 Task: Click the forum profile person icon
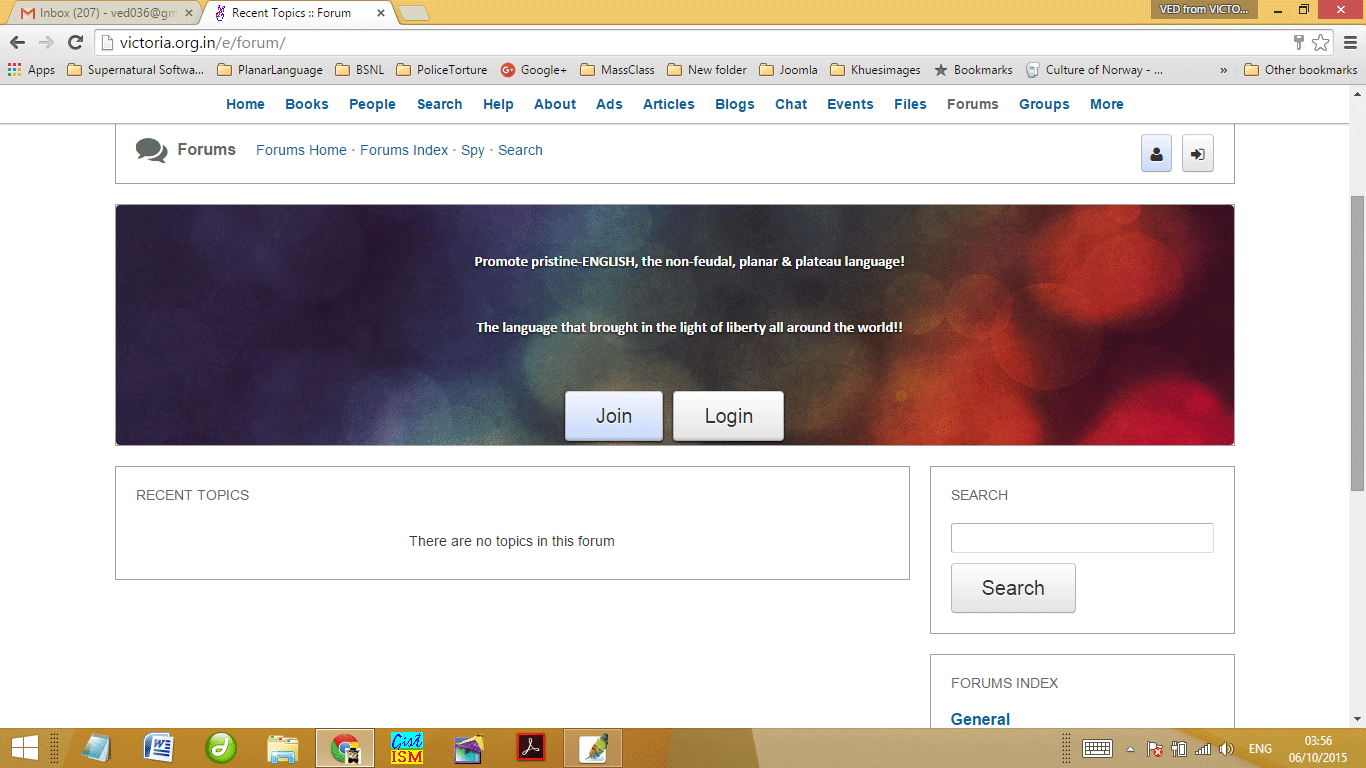(x=1156, y=154)
